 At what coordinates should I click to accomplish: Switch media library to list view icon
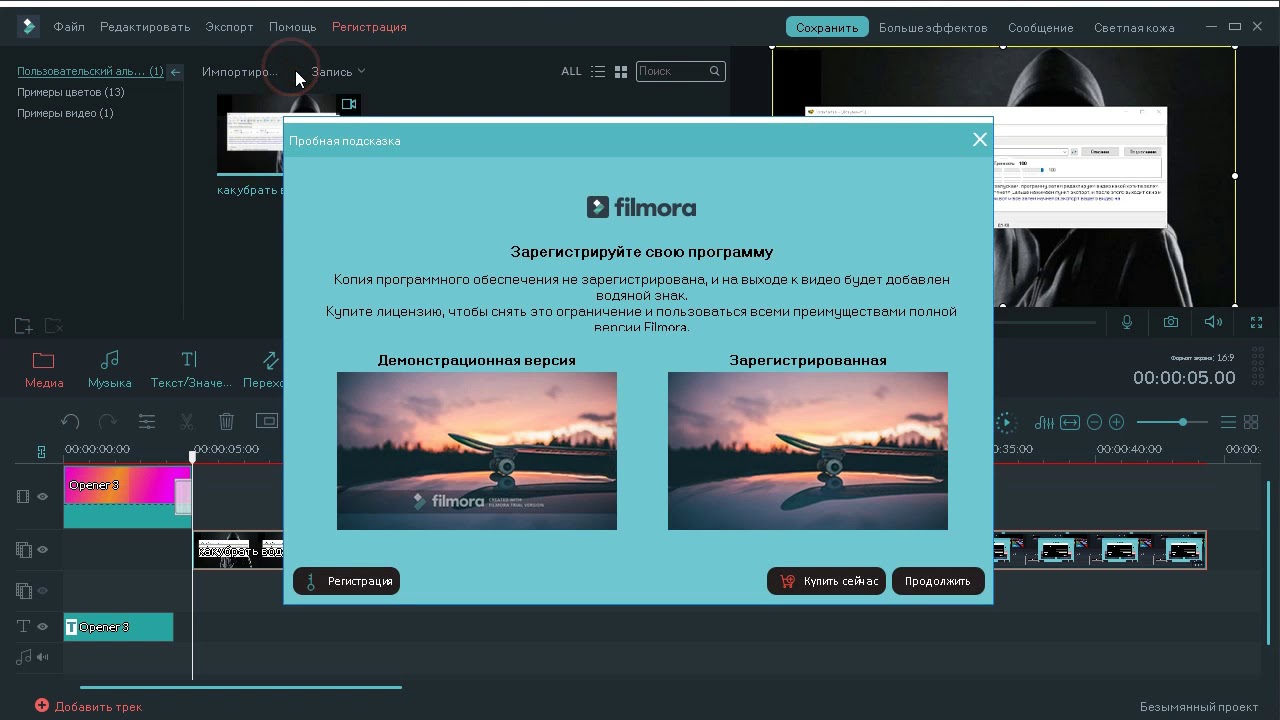(x=598, y=72)
